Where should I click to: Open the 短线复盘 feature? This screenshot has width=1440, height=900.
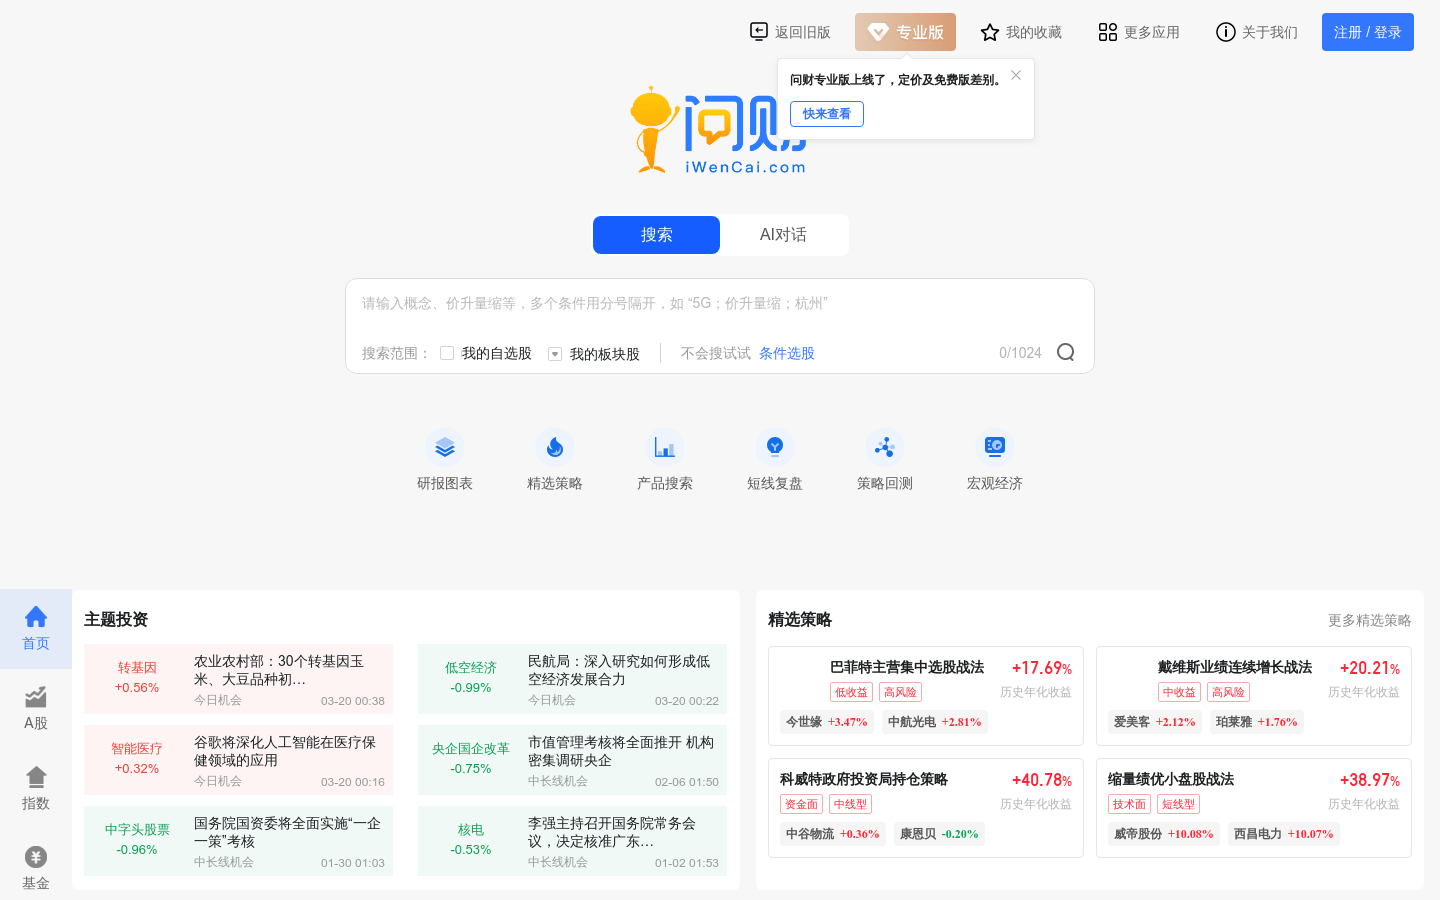click(x=775, y=459)
